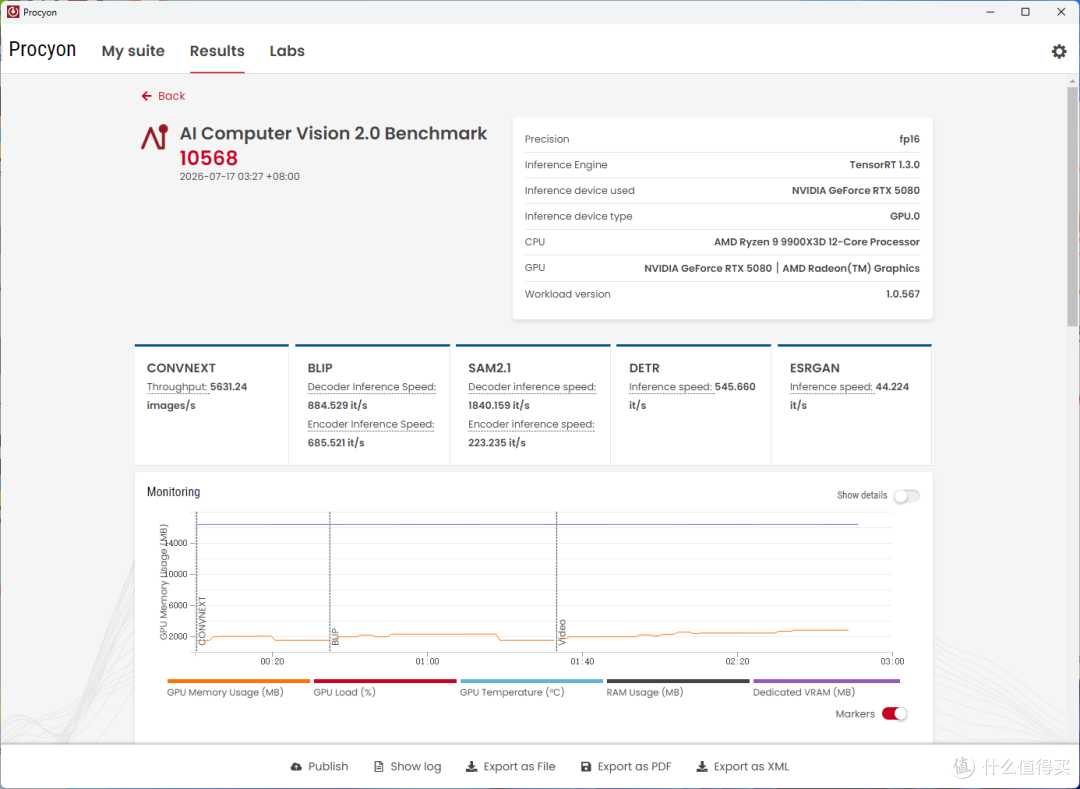Open the Labs tab
This screenshot has width=1080, height=789.
pos(287,51)
